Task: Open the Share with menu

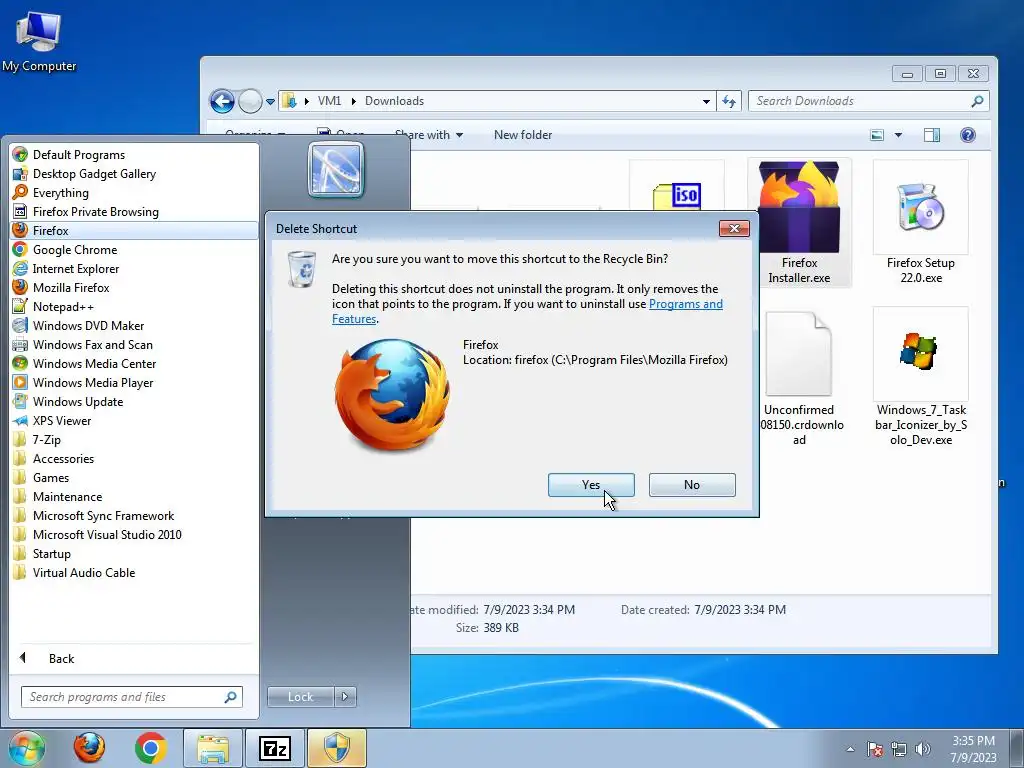Action: [429, 135]
